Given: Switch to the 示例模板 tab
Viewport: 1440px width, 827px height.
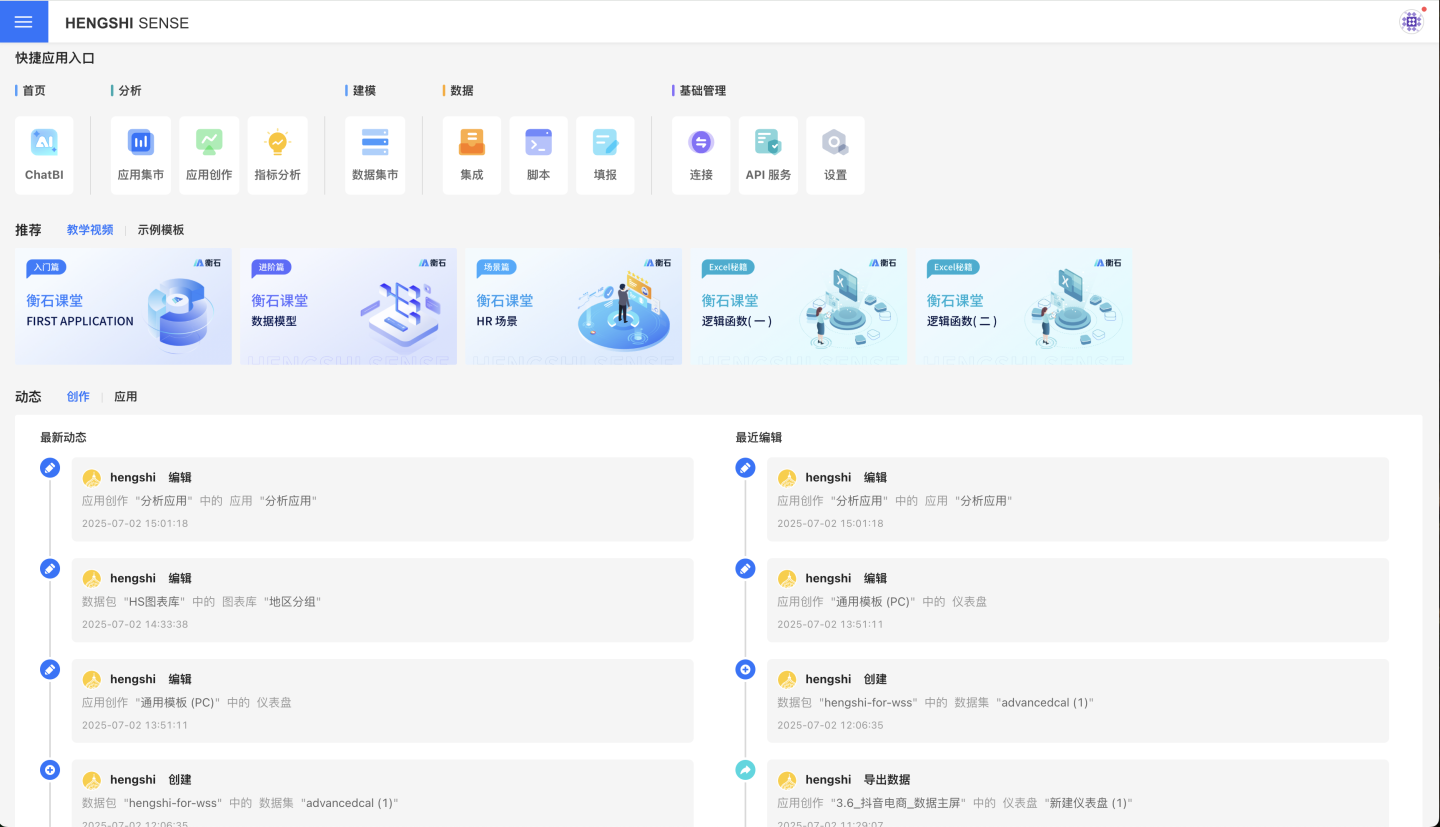Looking at the screenshot, I should [161, 230].
